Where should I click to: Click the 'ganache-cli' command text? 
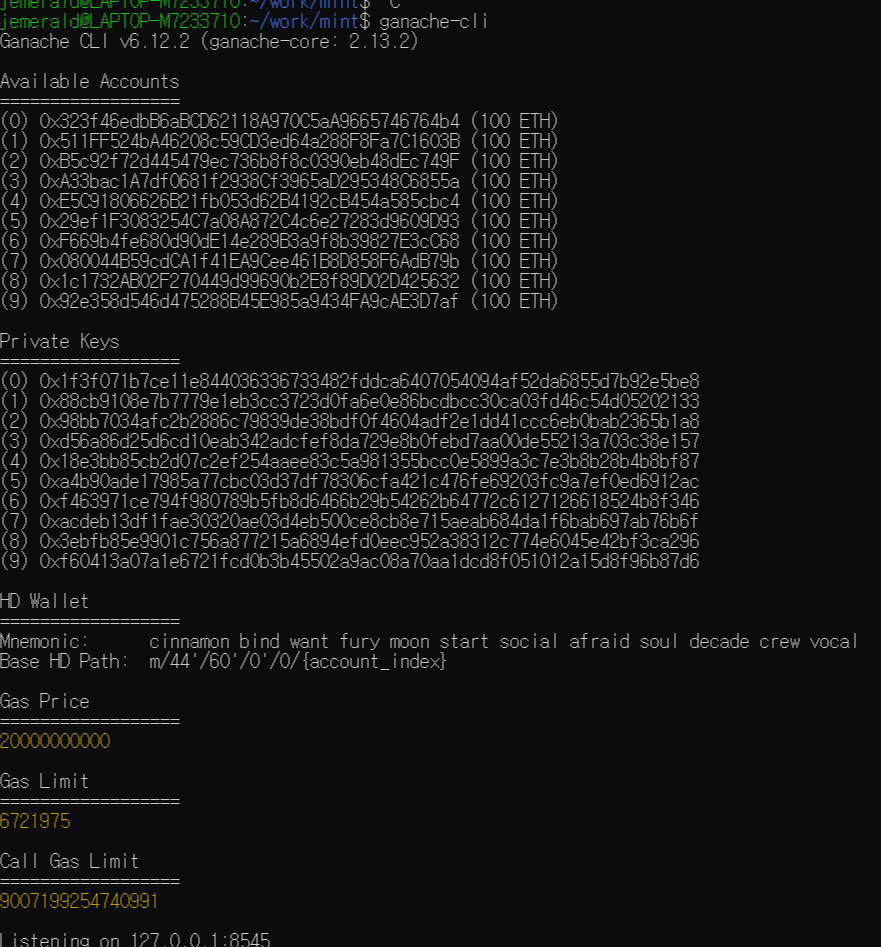click(x=433, y=22)
